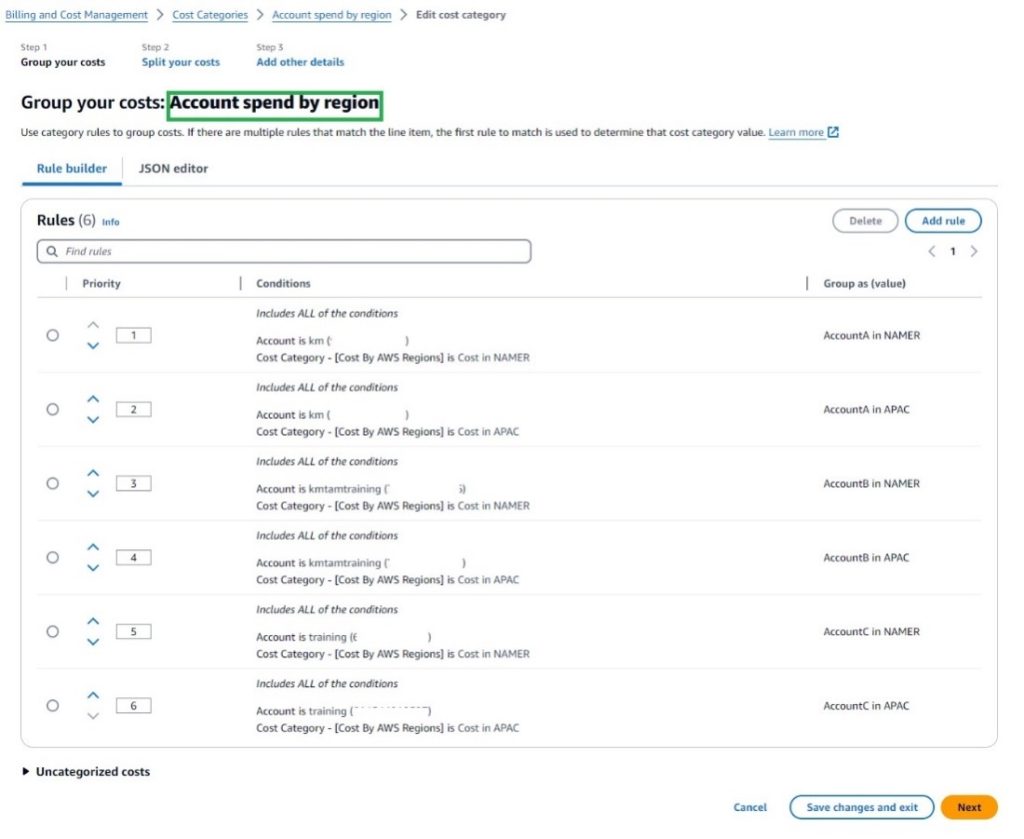Move rule priority 2 up with arrow
The image size is (1024, 839).
(93, 399)
